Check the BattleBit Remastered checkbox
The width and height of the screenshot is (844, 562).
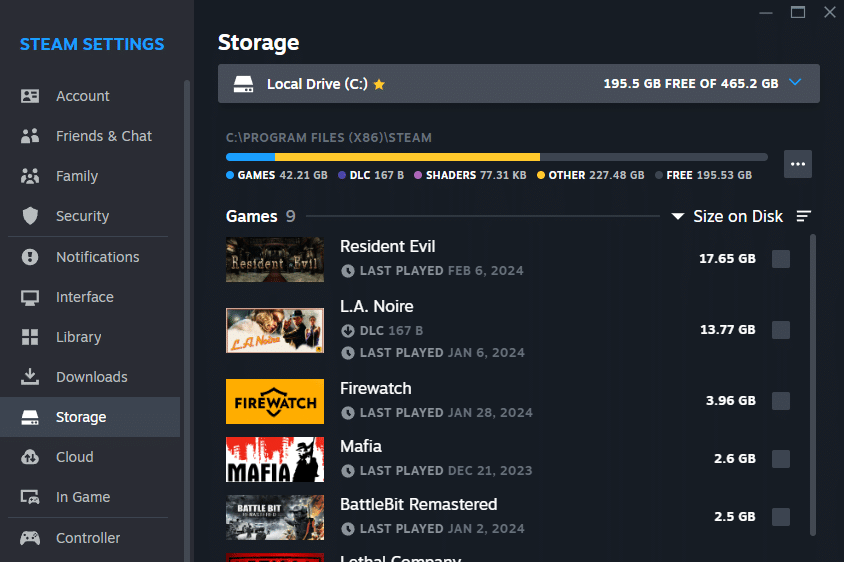[x=781, y=517]
